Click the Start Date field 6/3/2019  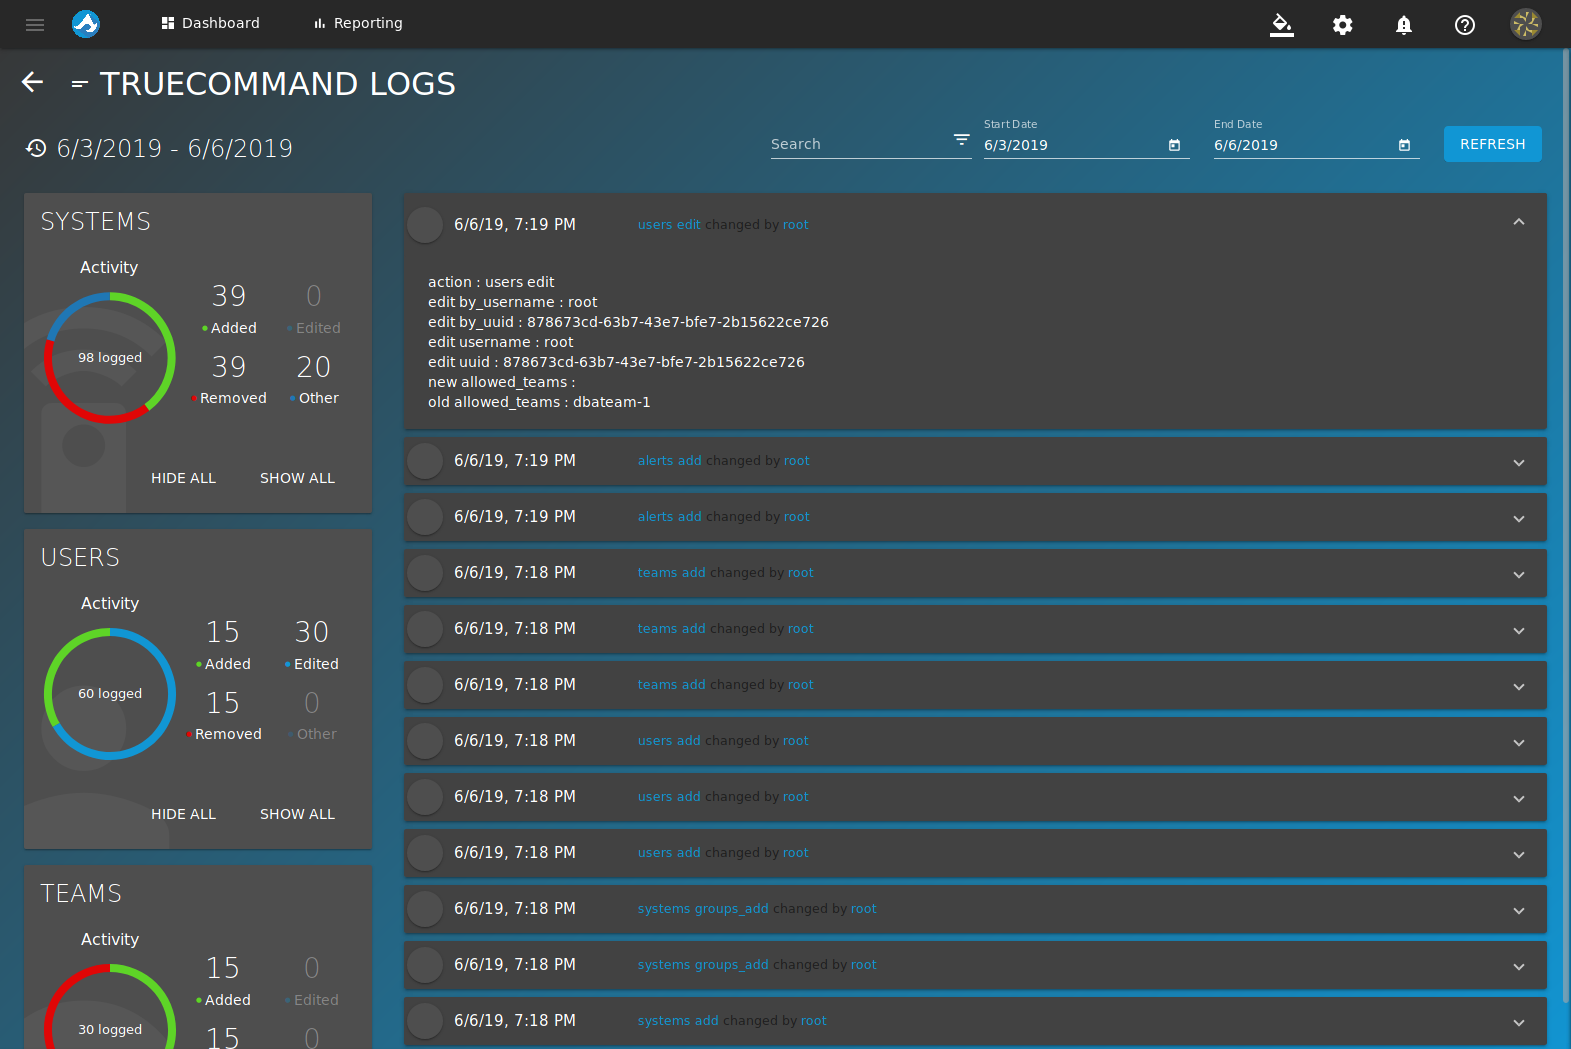pyautogui.click(x=1072, y=145)
